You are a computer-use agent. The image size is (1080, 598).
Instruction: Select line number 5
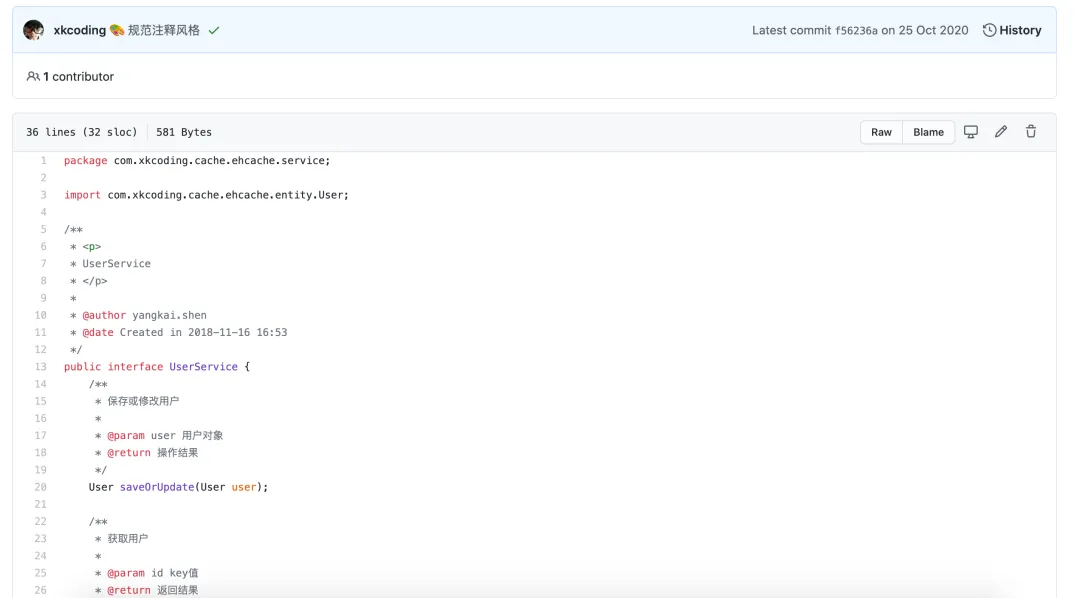(43, 230)
